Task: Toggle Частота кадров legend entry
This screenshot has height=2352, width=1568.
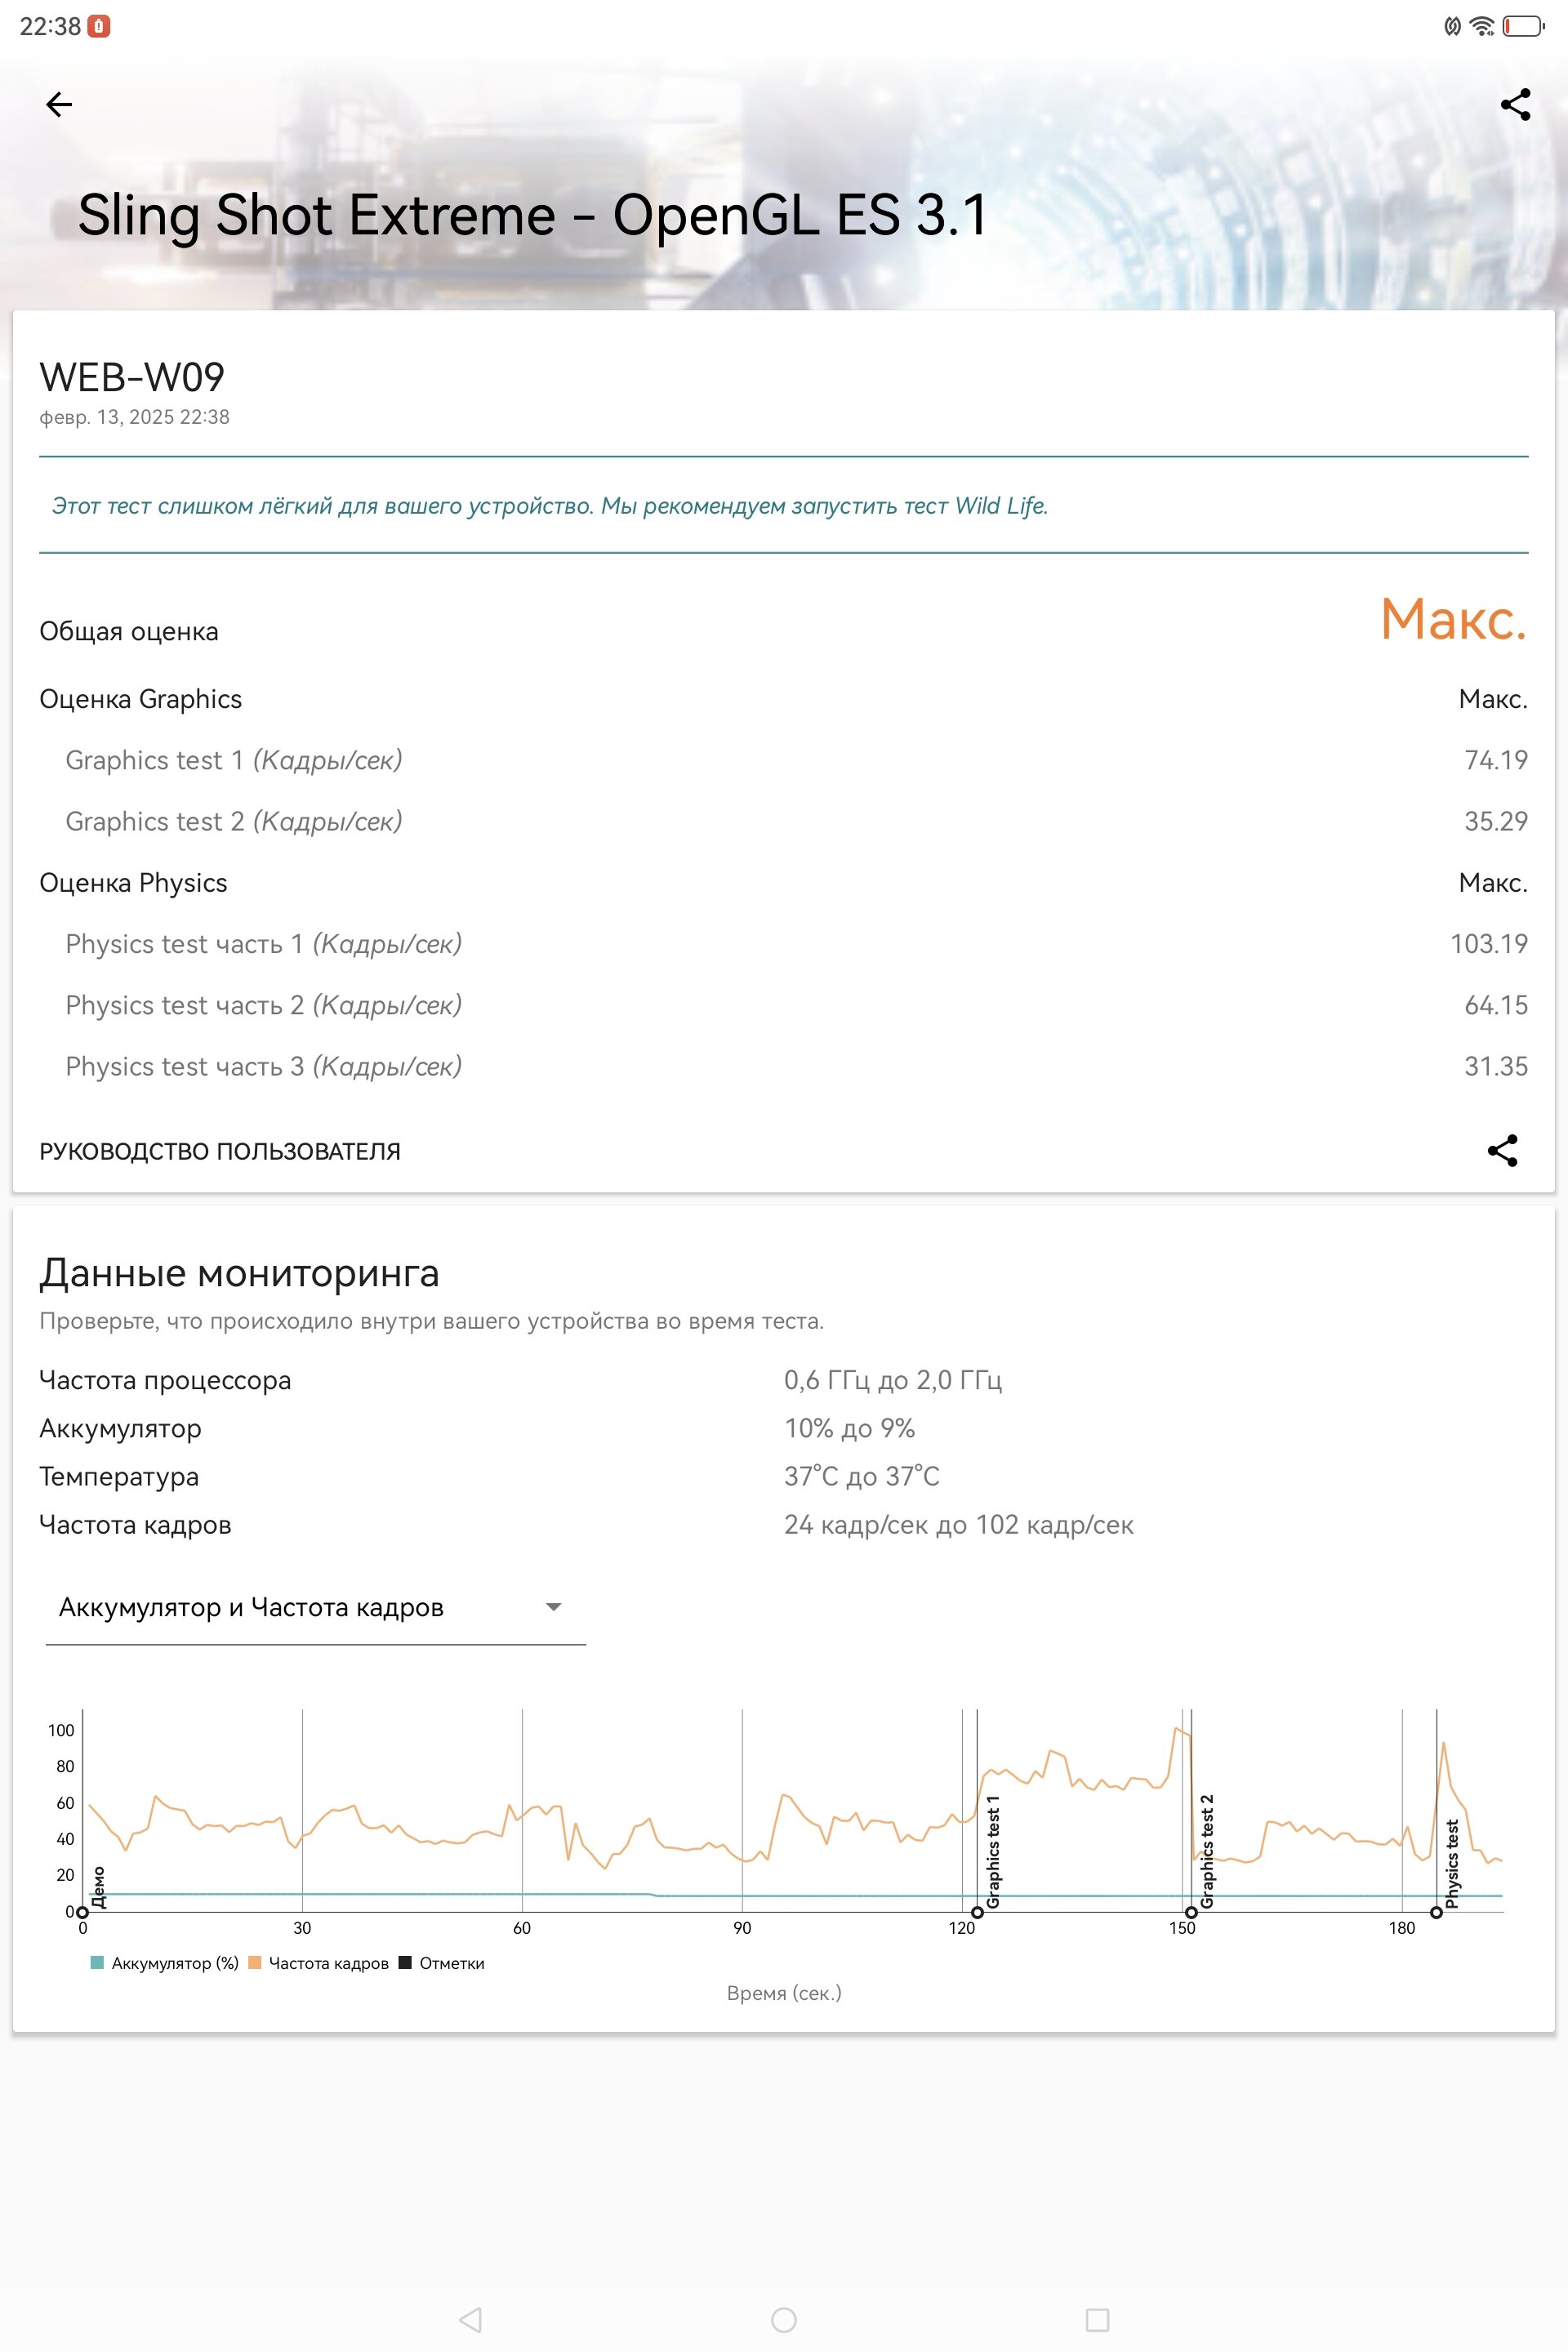Action: click(318, 1963)
